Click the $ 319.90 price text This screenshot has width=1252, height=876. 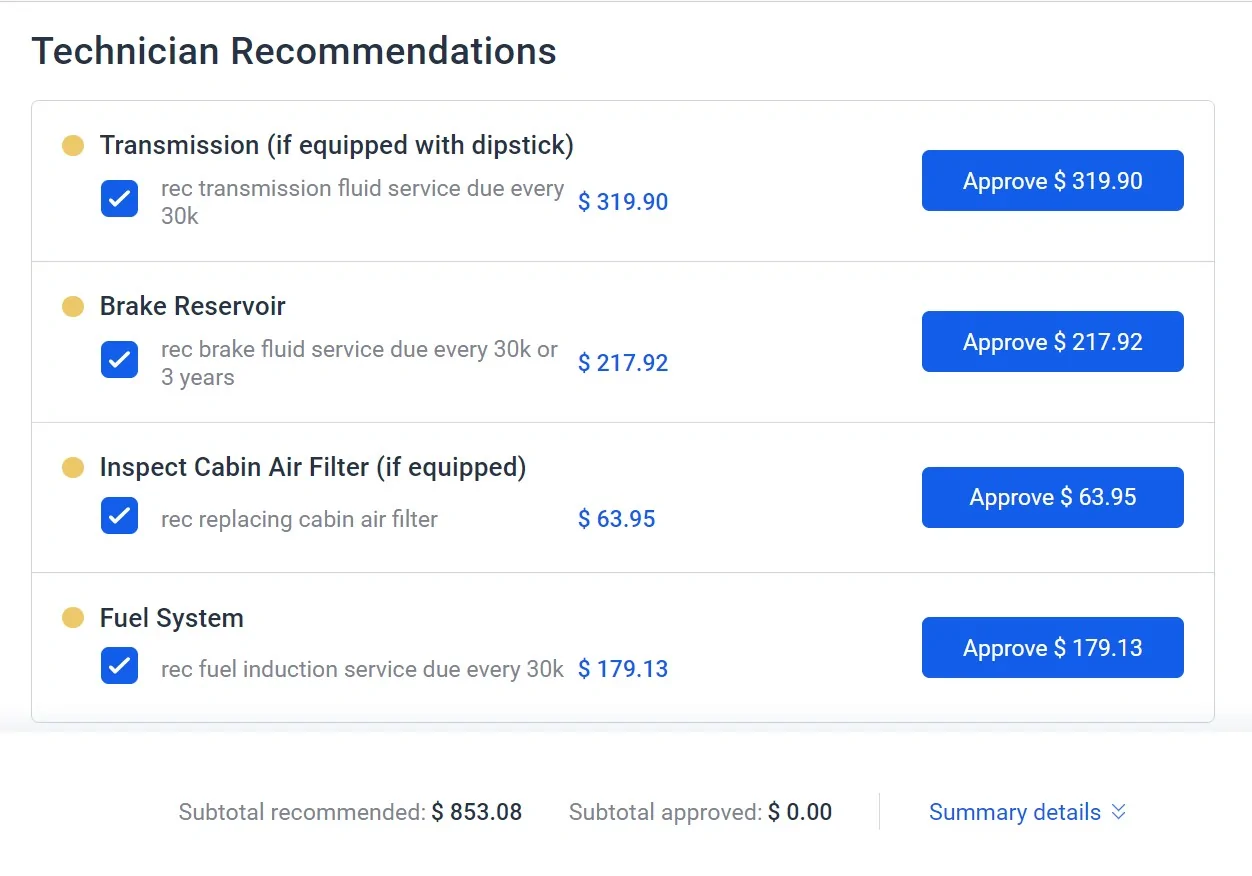(623, 202)
